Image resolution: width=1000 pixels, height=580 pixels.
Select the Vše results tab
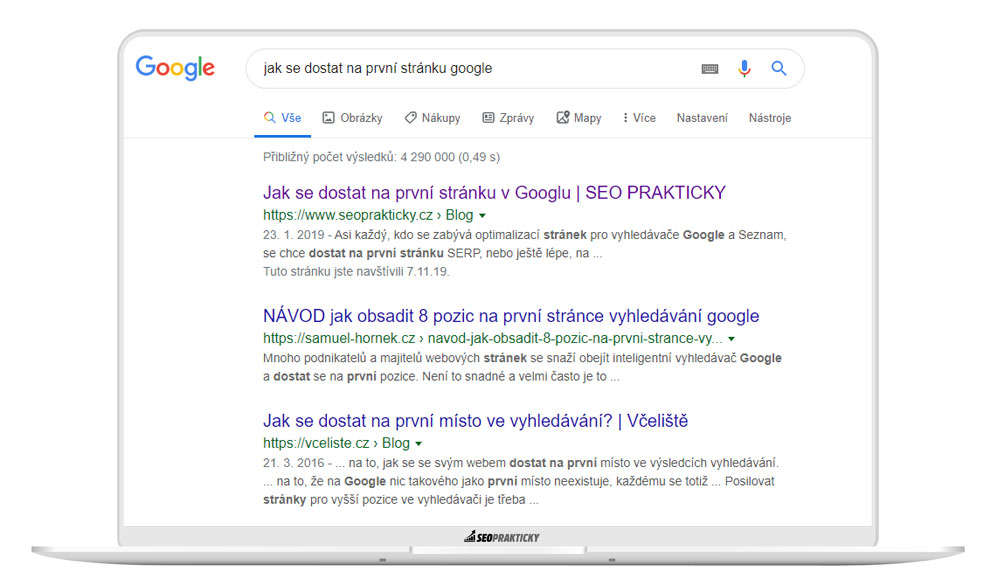(x=283, y=118)
